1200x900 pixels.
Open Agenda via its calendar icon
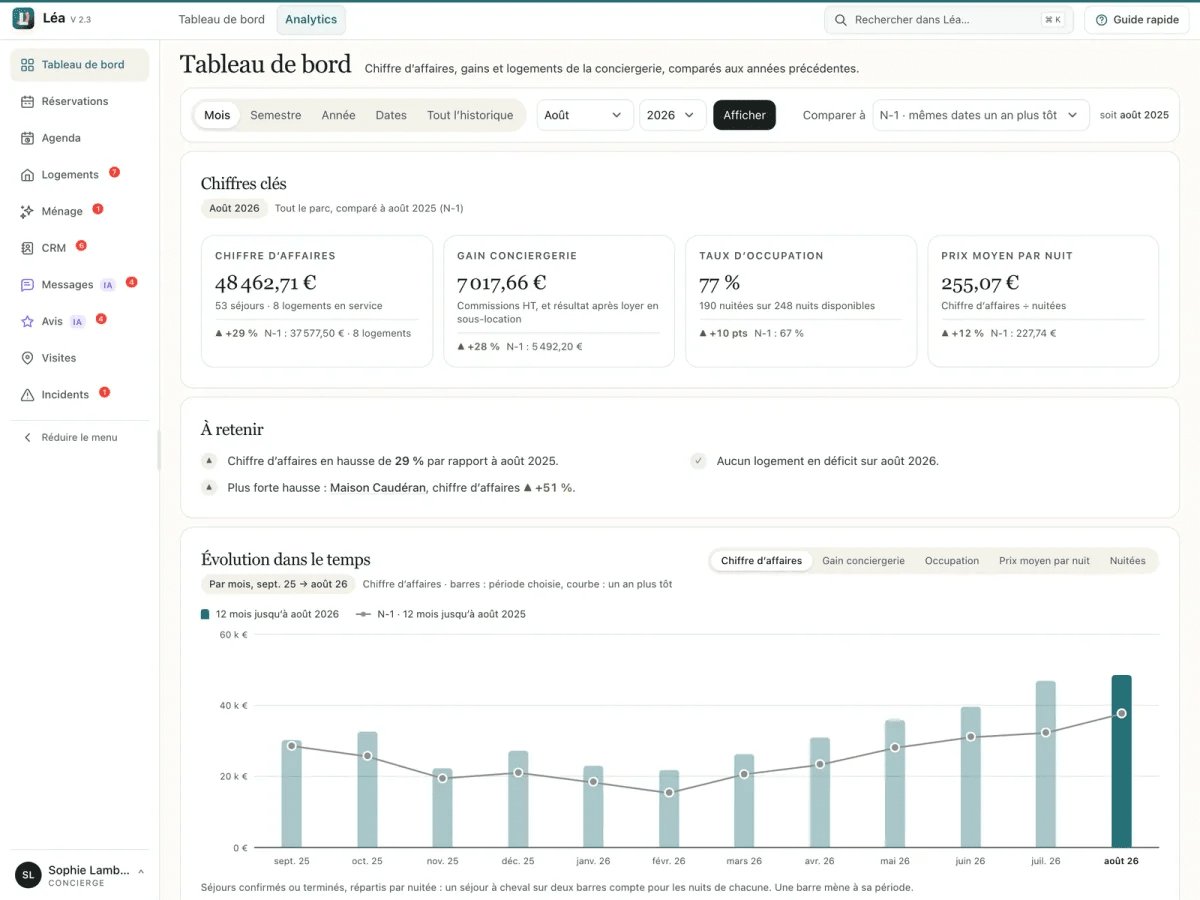tap(27, 138)
